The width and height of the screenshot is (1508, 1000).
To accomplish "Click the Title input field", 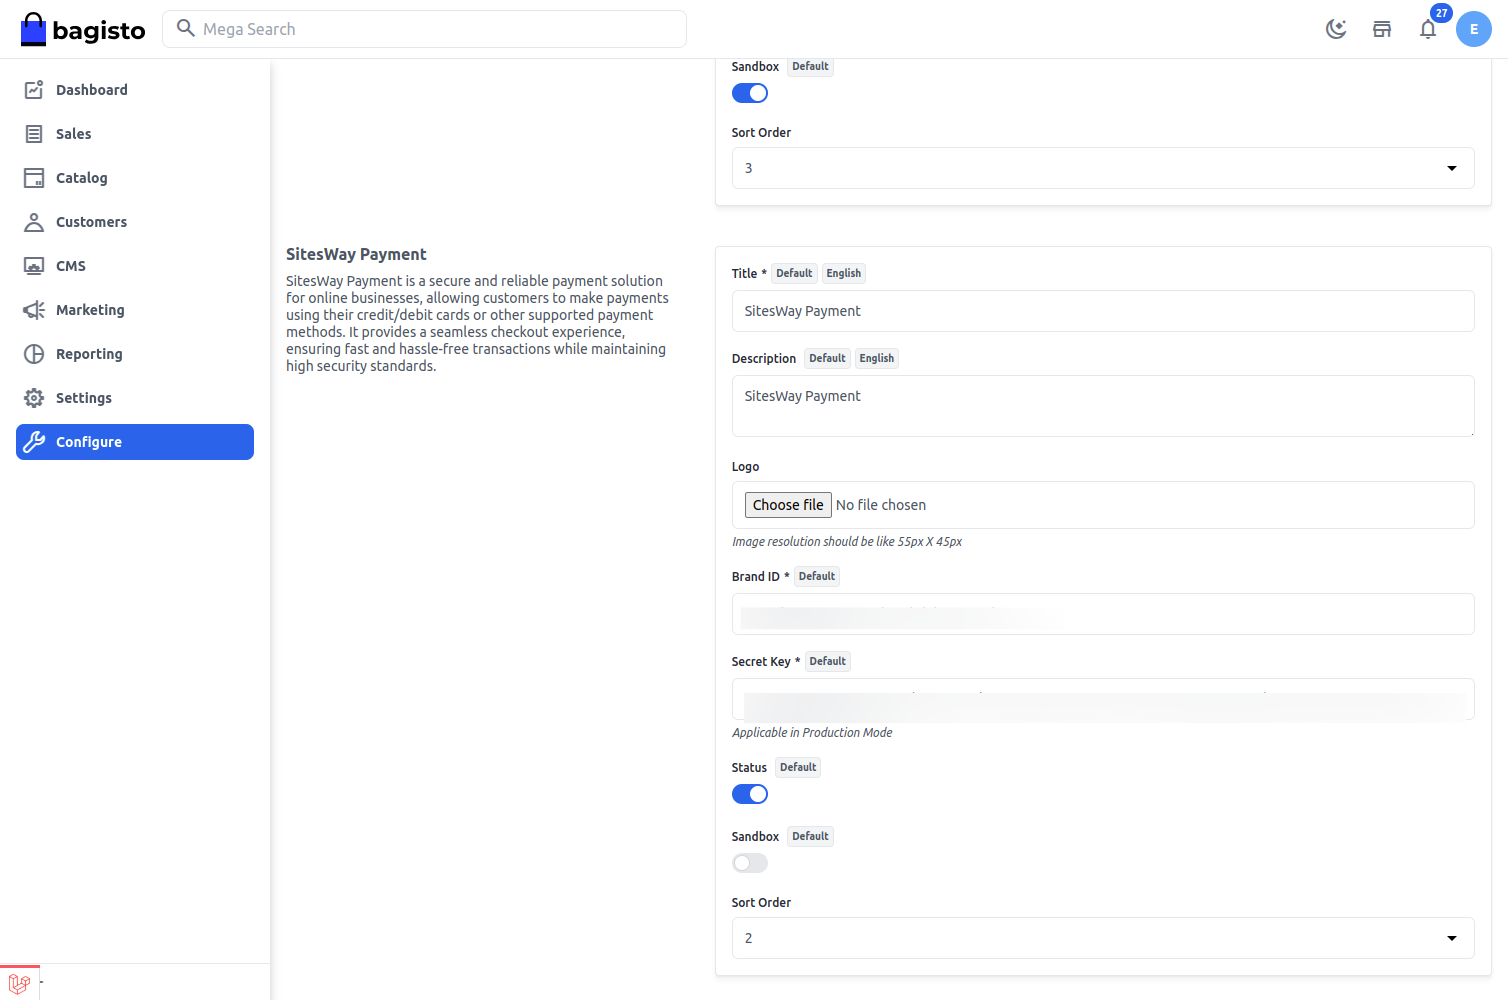I will (1103, 311).
